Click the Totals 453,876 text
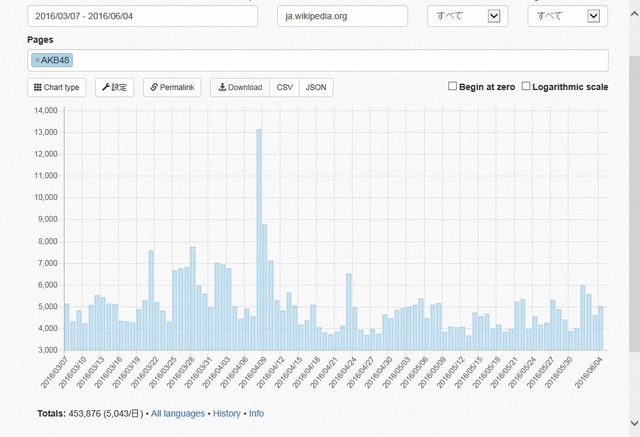 [69, 413]
